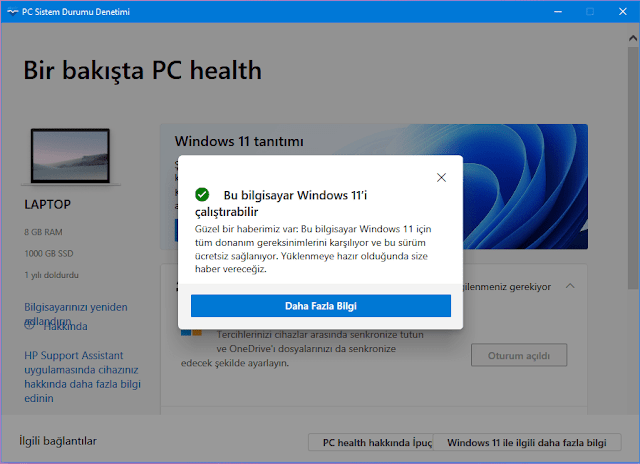Screen dimensions: 640x464
Task: Open Bilgisayarınızı yeniden adlandırın link
Action: [x=76, y=314]
